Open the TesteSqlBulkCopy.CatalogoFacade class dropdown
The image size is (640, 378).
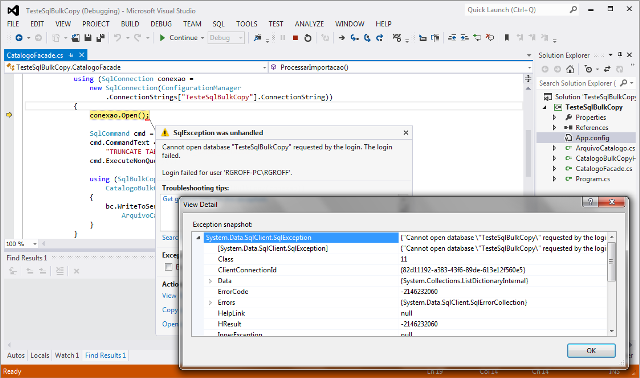(x=264, y=67)
